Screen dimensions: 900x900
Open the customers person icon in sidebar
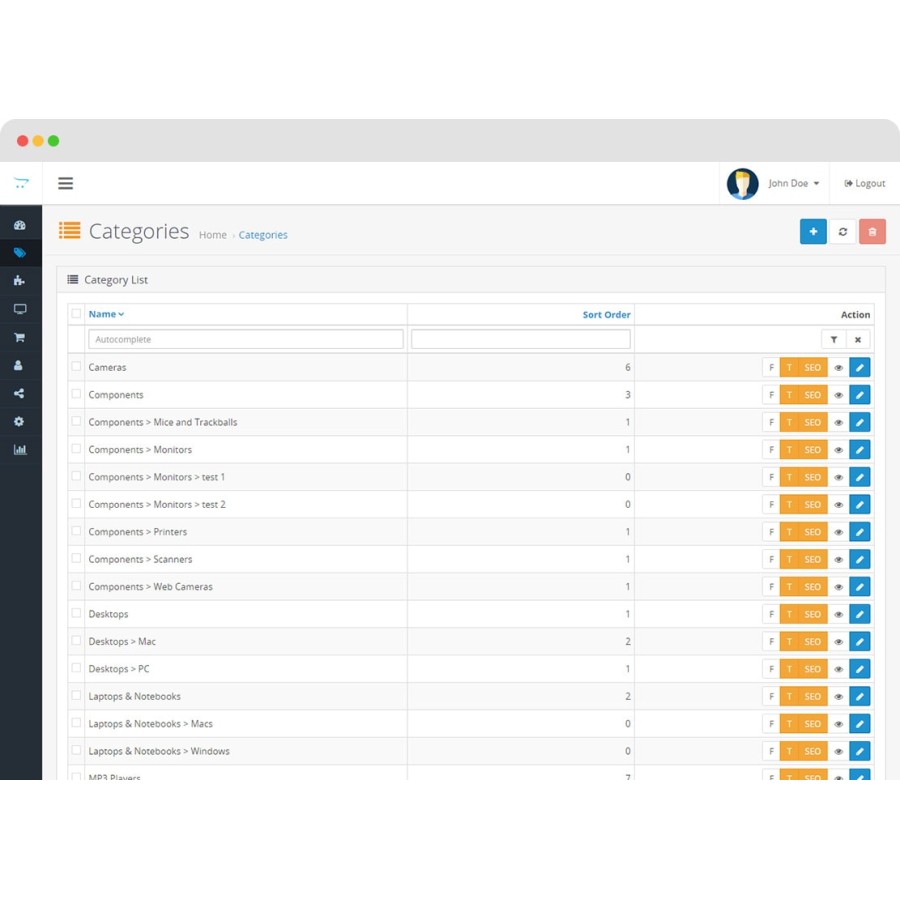coord(19,365)
